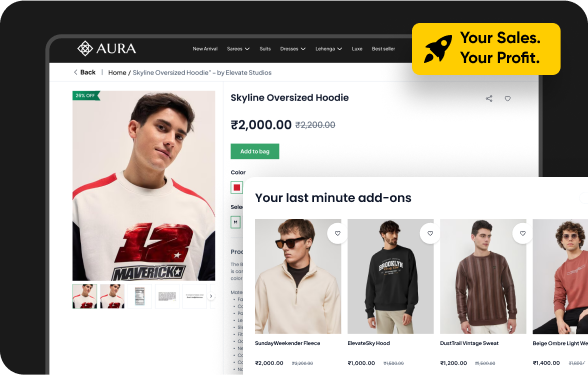Expand the Lehenga dropdown menu

click(x=328, y=49)
